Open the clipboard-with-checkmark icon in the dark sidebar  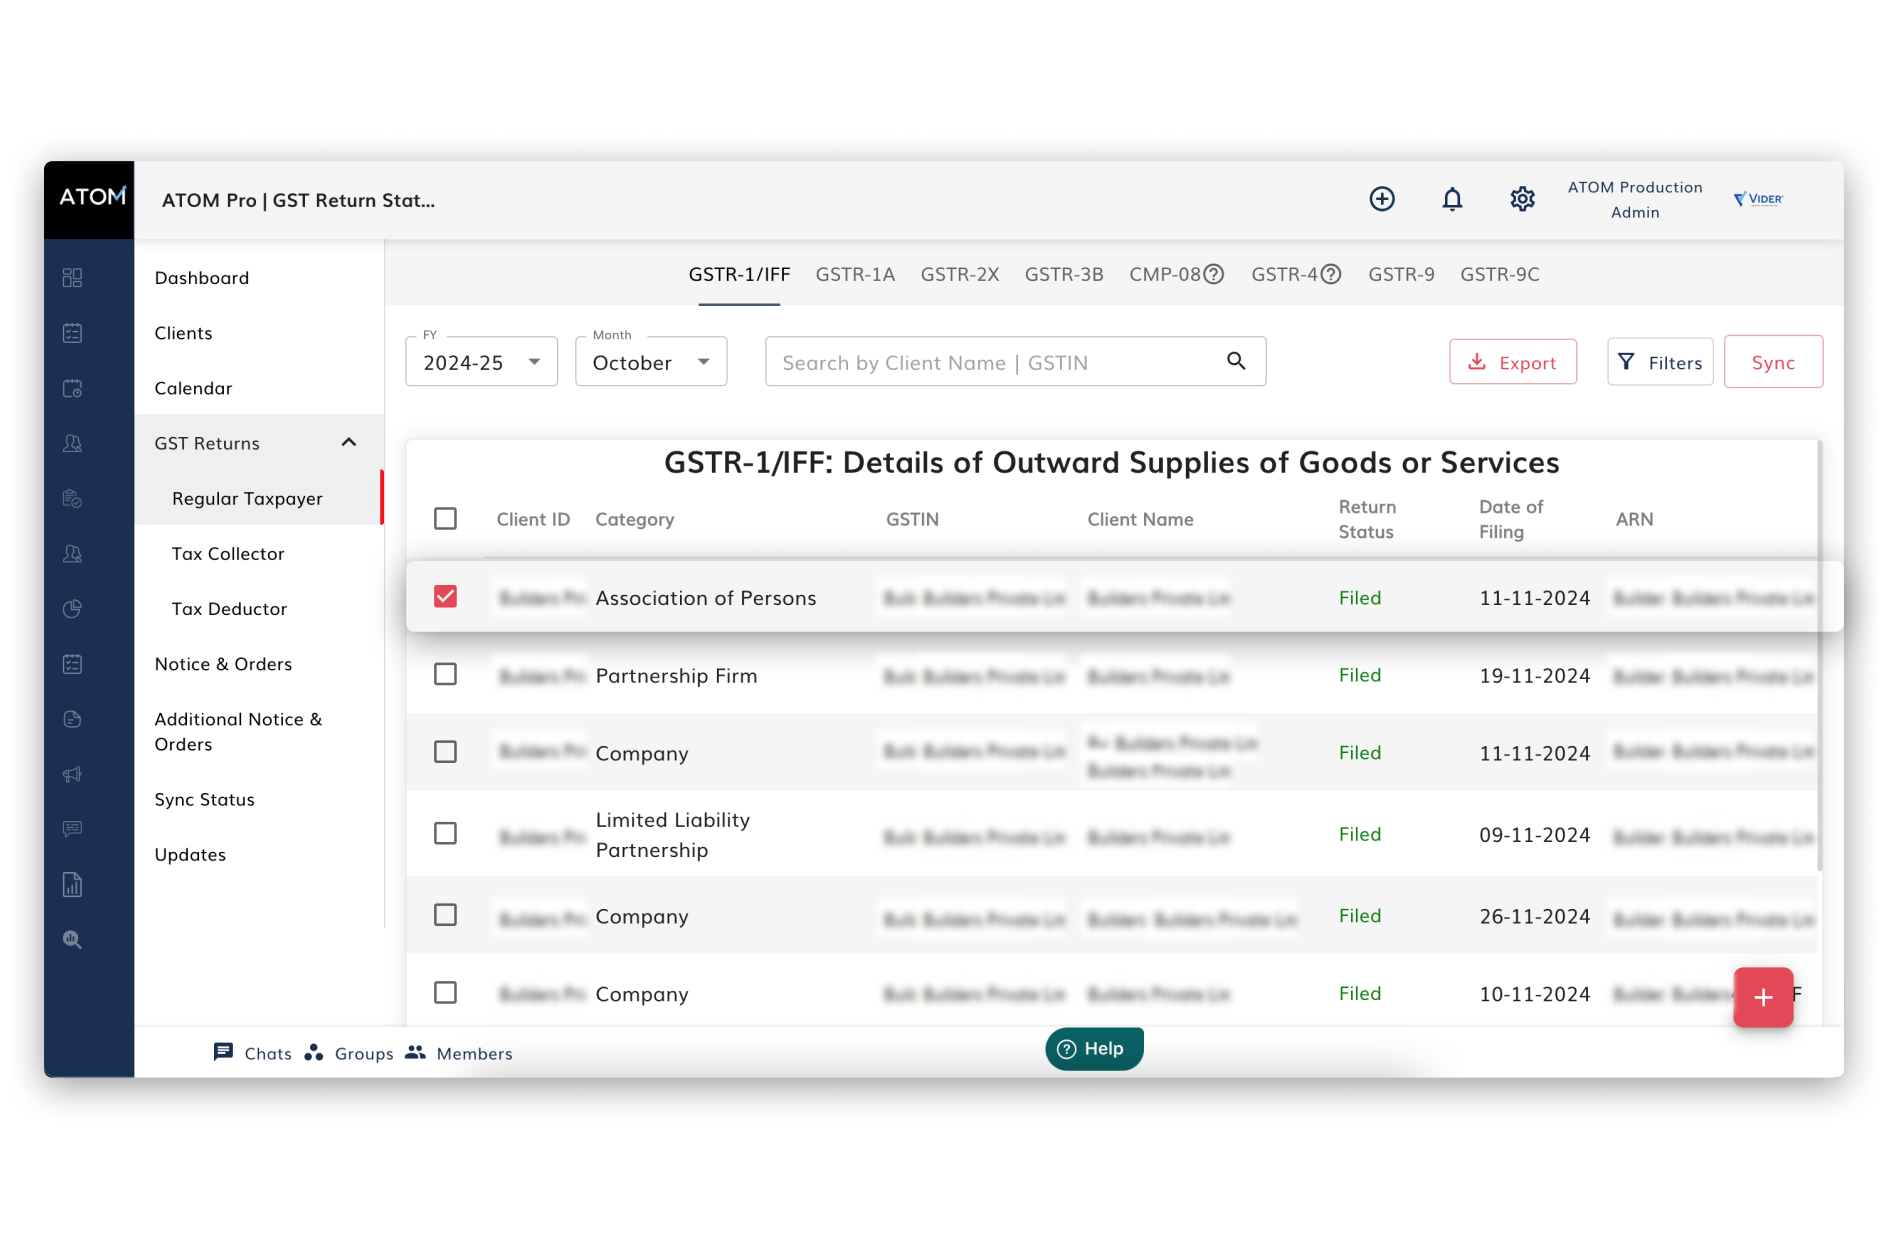(72, 498)
